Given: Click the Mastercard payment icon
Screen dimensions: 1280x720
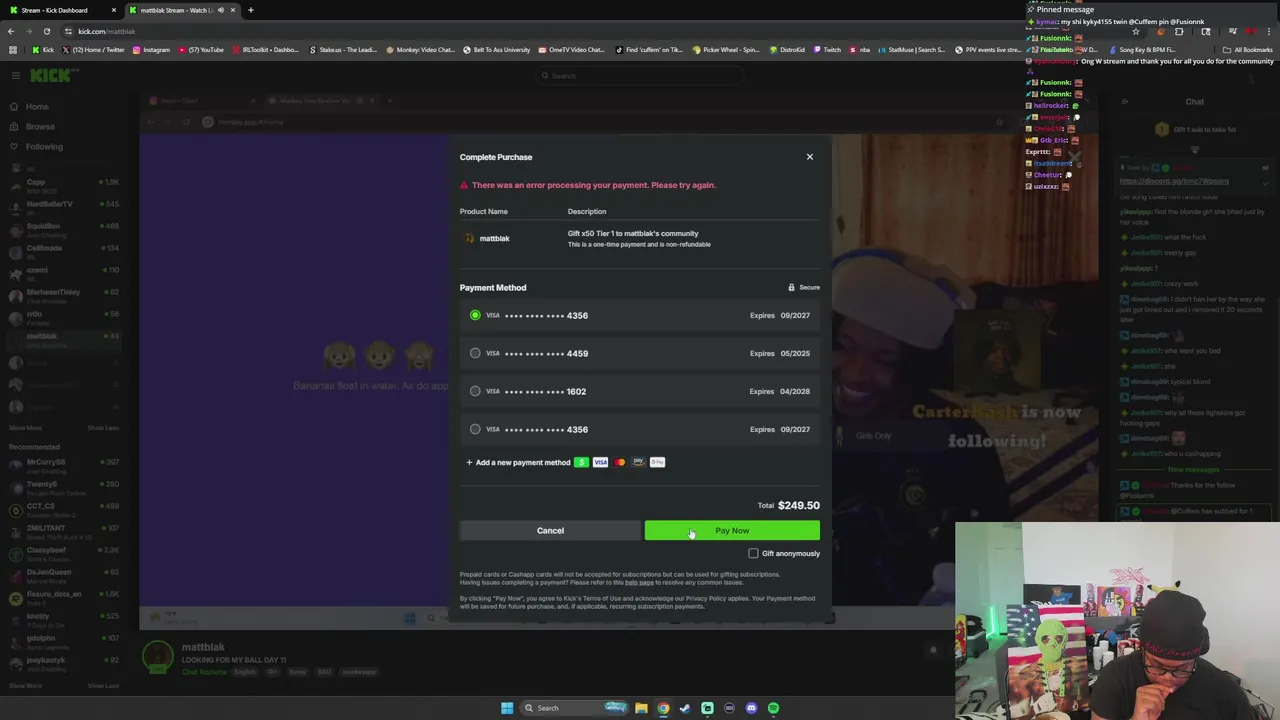Looking at the screenshot, I should (x=619, y=462).
